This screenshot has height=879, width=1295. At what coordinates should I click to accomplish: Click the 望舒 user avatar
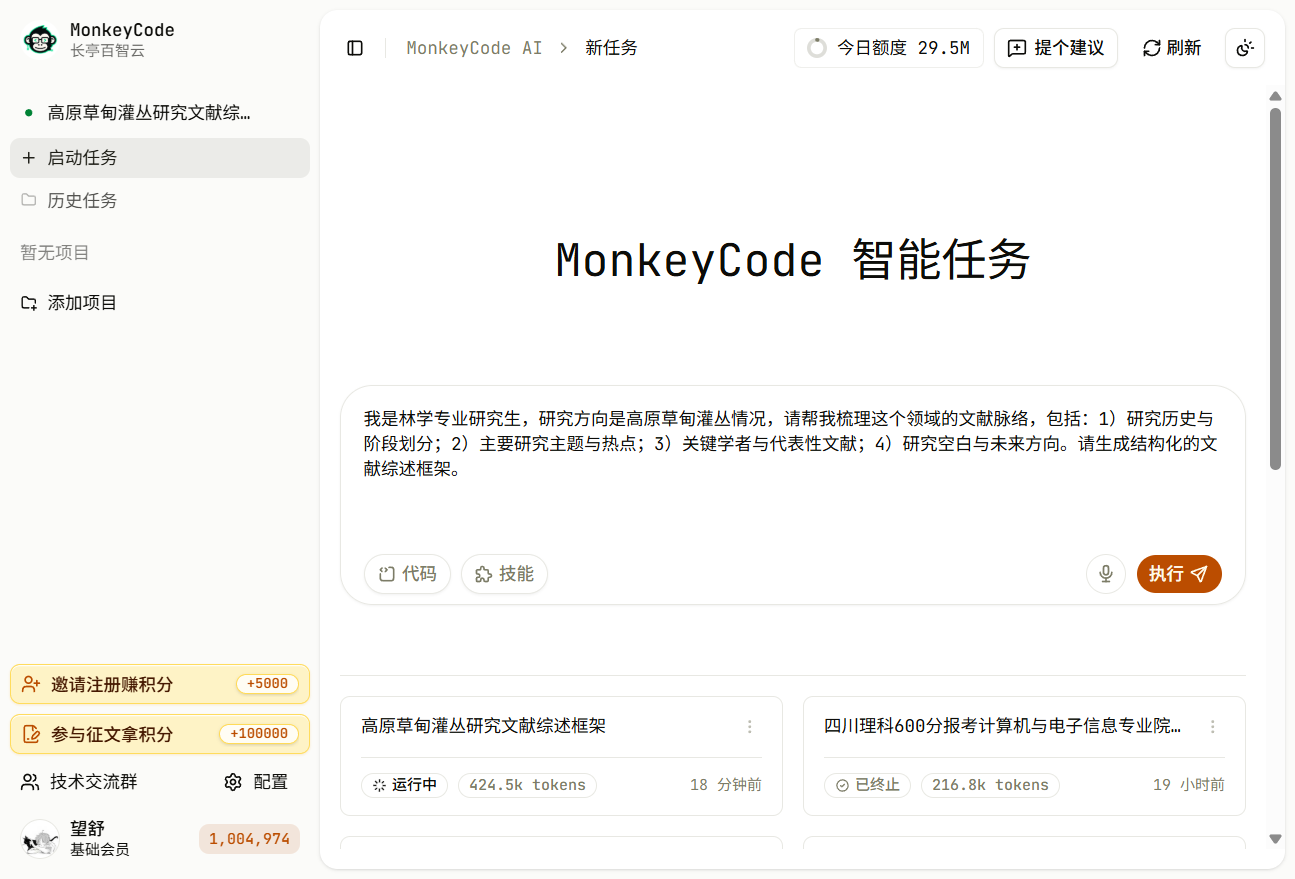point(40,839)
